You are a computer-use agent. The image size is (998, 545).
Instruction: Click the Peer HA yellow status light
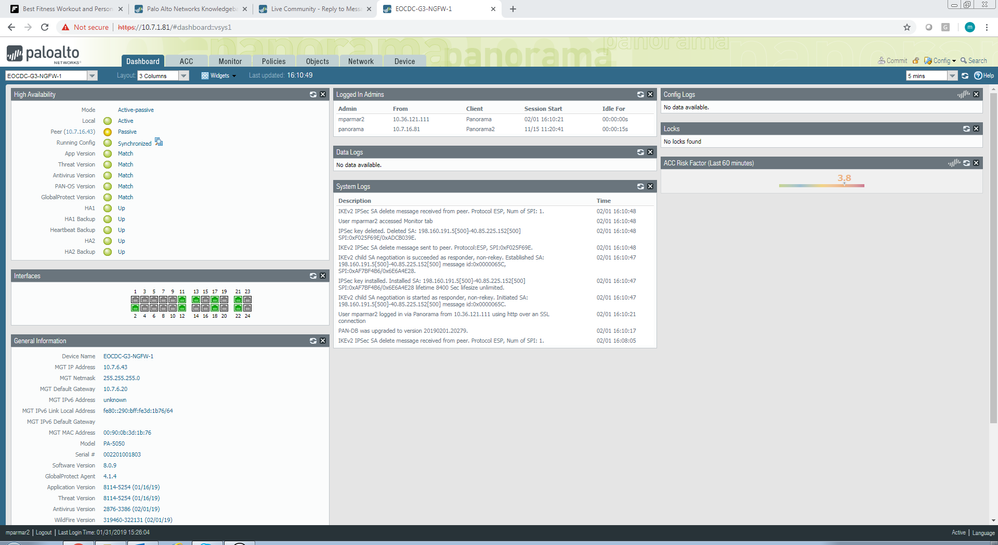[108, 132]
